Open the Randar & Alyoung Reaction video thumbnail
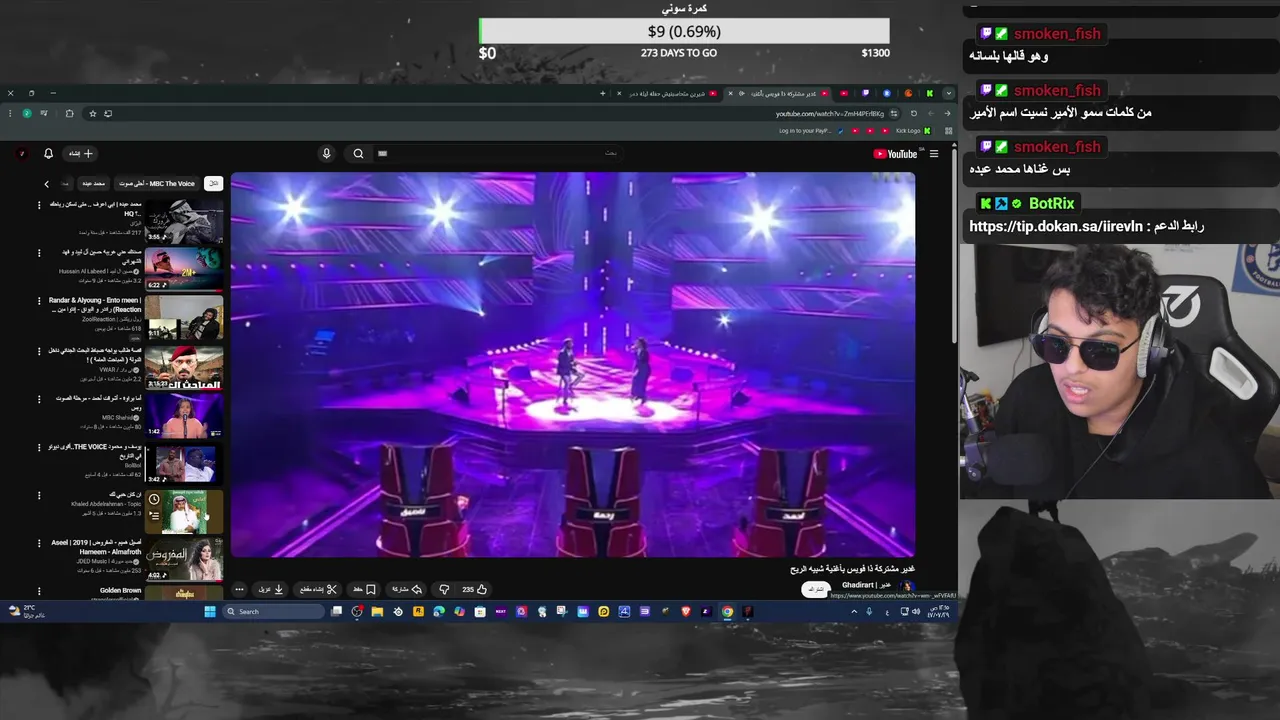Image resolution: width=1280 pixels, height=720 pixels. (x=184, y=317)
